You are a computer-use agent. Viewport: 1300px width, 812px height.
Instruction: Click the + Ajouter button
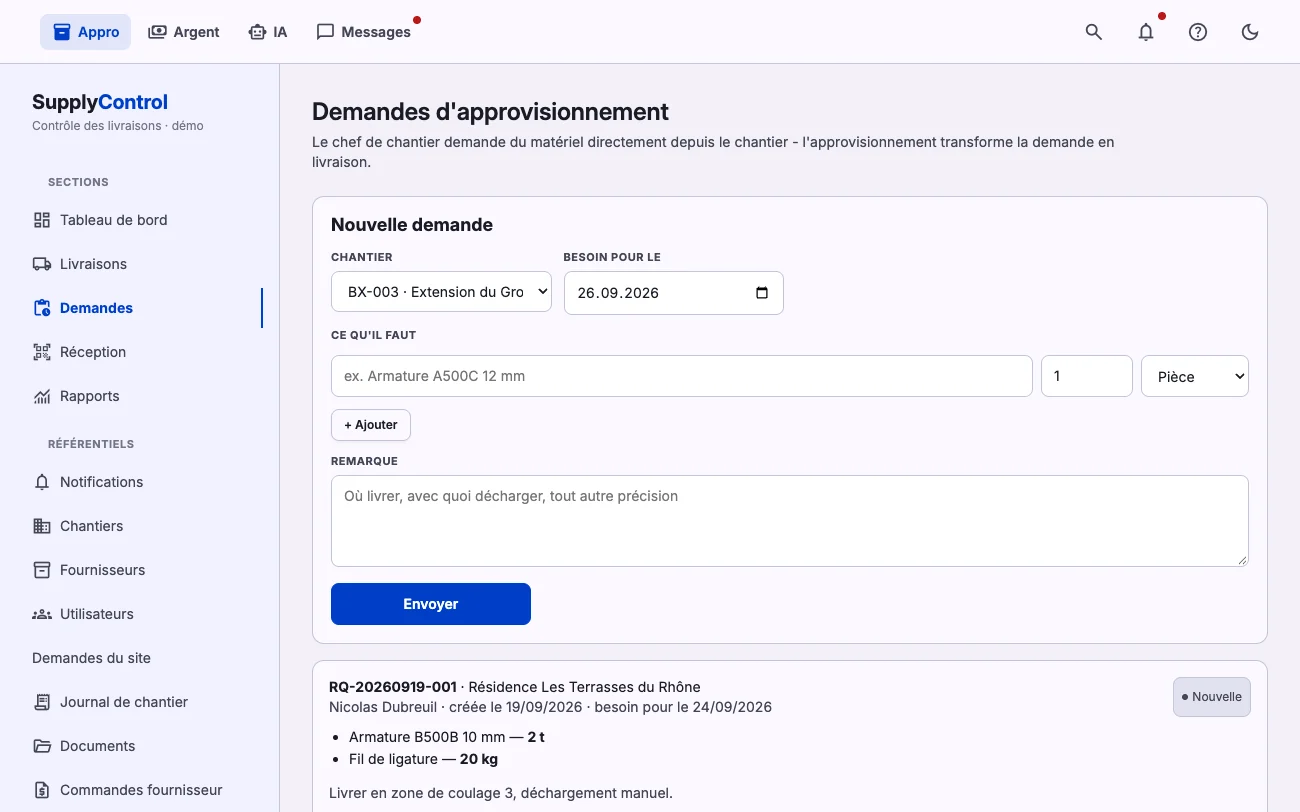tap(371, 425)
